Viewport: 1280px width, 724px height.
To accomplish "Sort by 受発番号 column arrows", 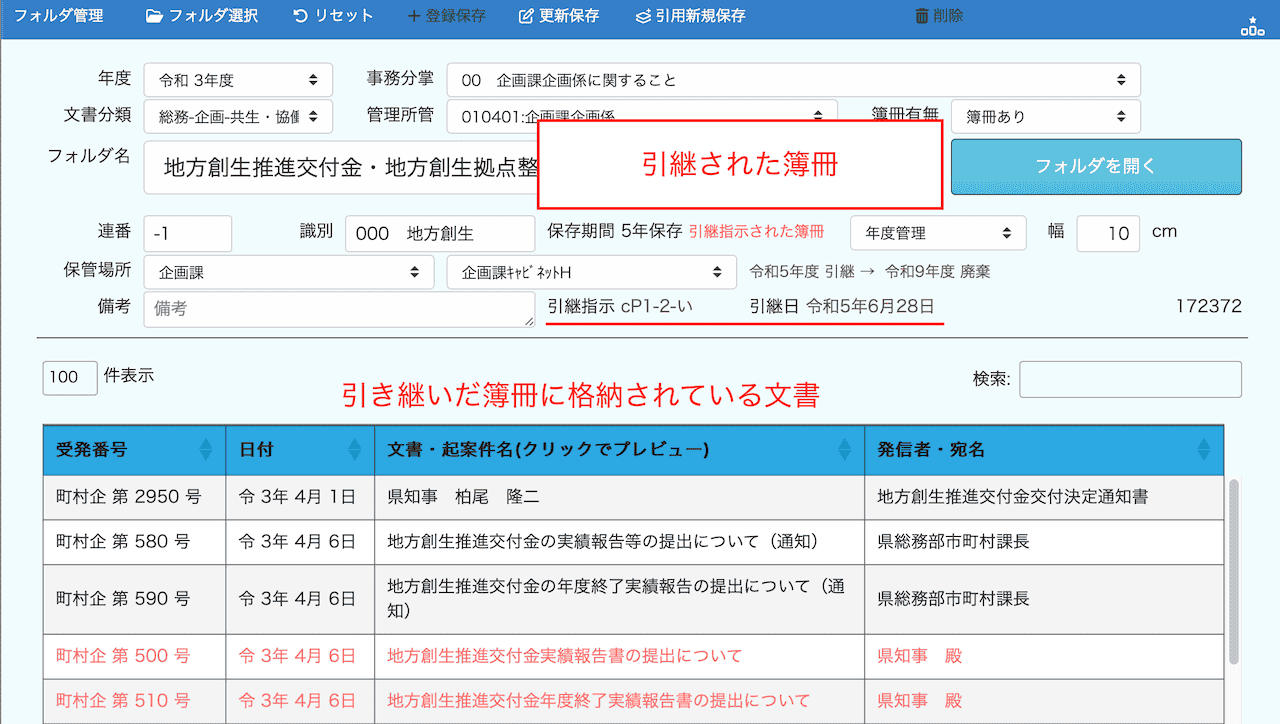I will [x=206, y=450].
